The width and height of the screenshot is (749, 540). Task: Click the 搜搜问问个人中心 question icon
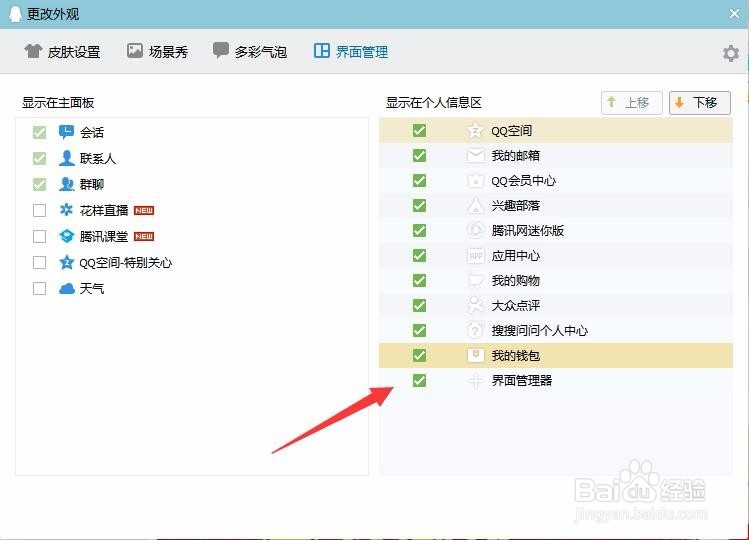click(x=475, y=330)
